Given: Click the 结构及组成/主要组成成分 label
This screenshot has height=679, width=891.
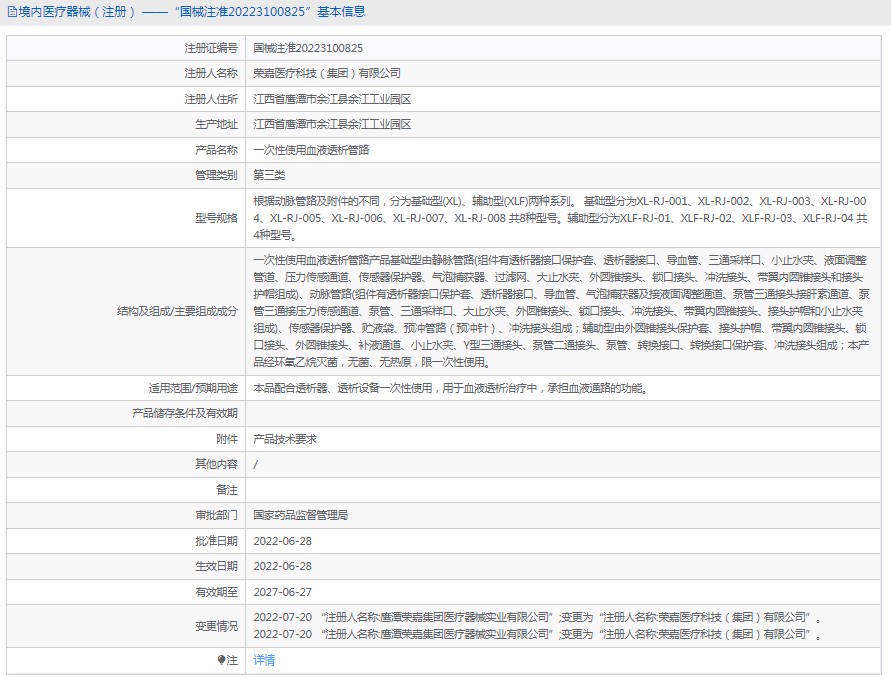Looking at the screenshot, I should click(x=177, y=311).
